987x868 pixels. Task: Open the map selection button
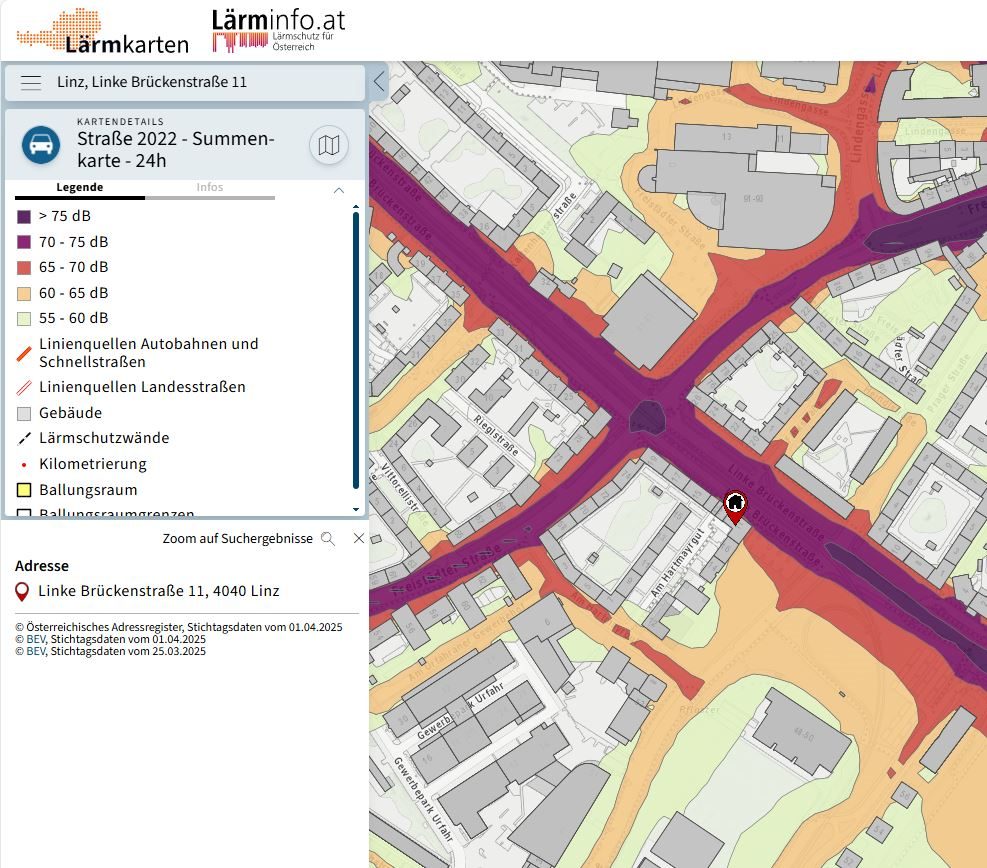[x=329, y=145]
